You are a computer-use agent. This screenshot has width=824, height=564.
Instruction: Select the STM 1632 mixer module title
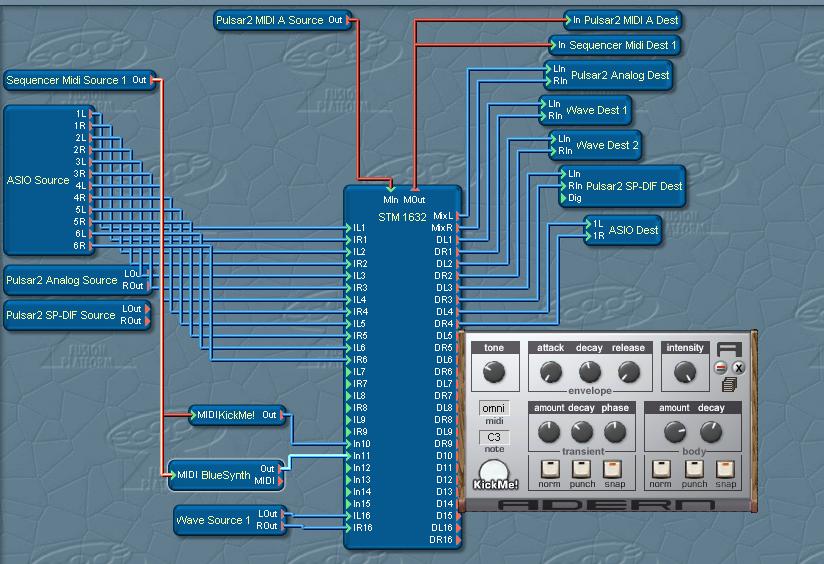(403, 217)
